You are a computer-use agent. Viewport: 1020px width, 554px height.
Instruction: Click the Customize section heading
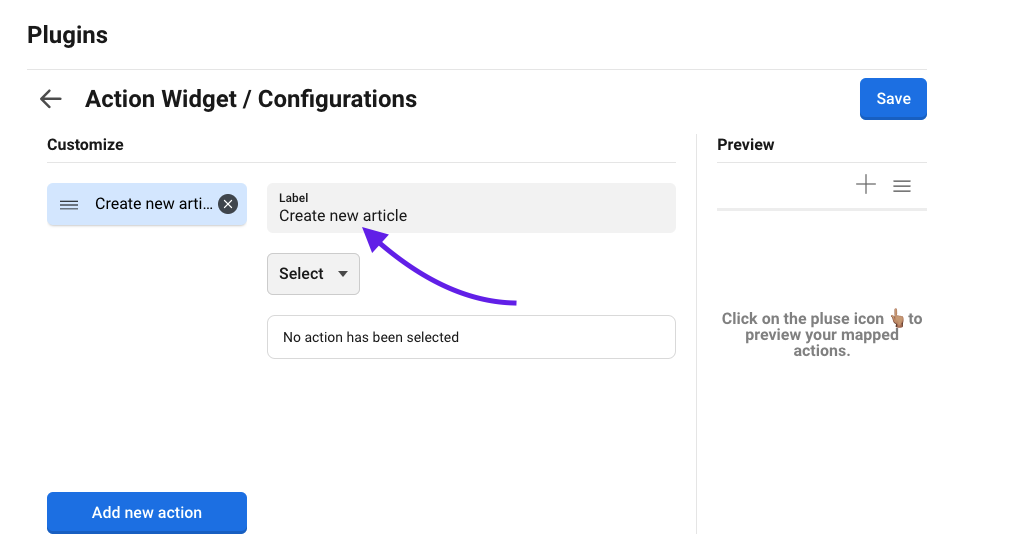point(85,145)
